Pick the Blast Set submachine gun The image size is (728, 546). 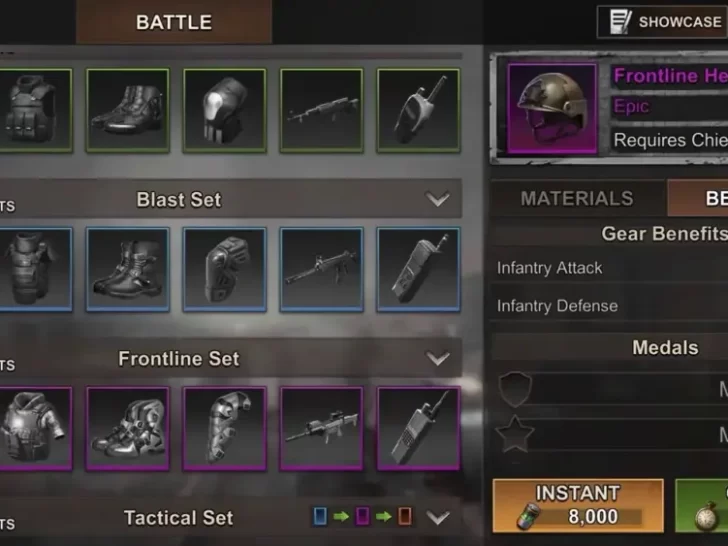click(321, 269)
